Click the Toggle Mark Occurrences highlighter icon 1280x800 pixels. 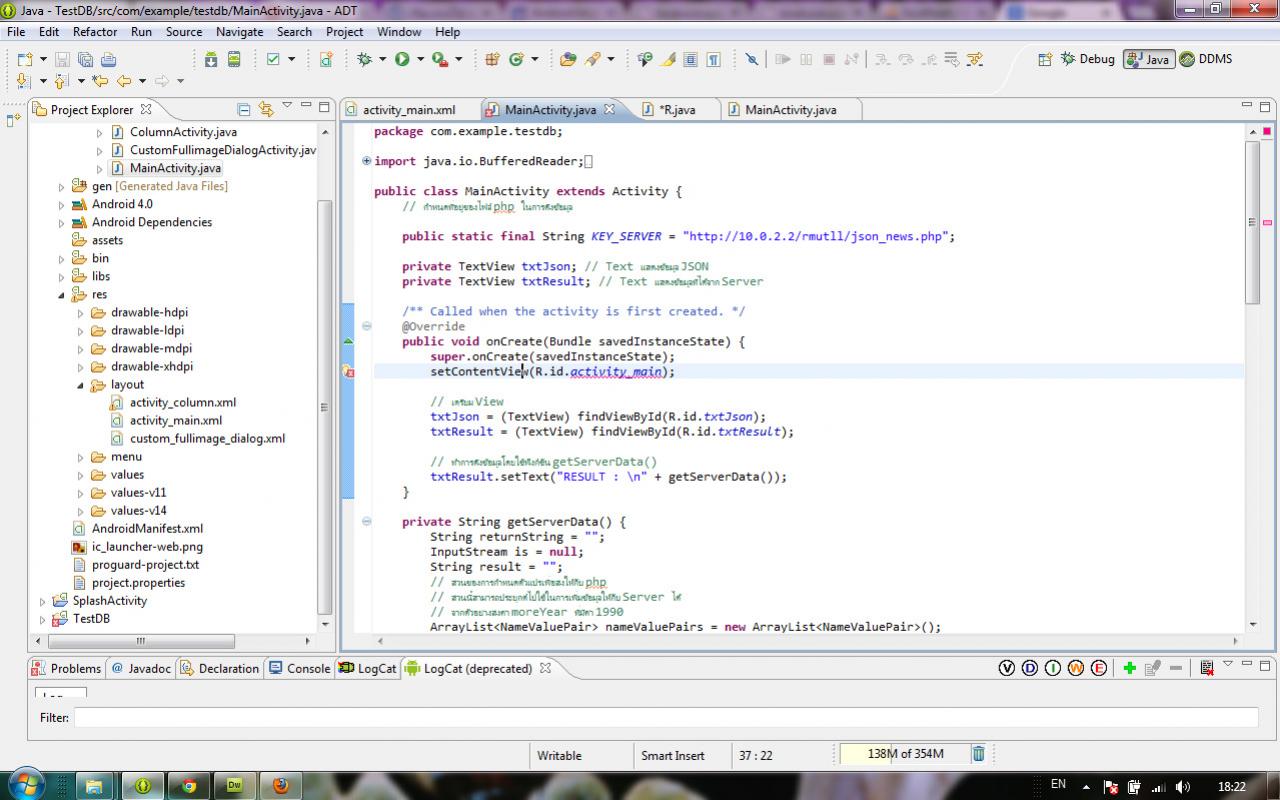click(668, 59)
